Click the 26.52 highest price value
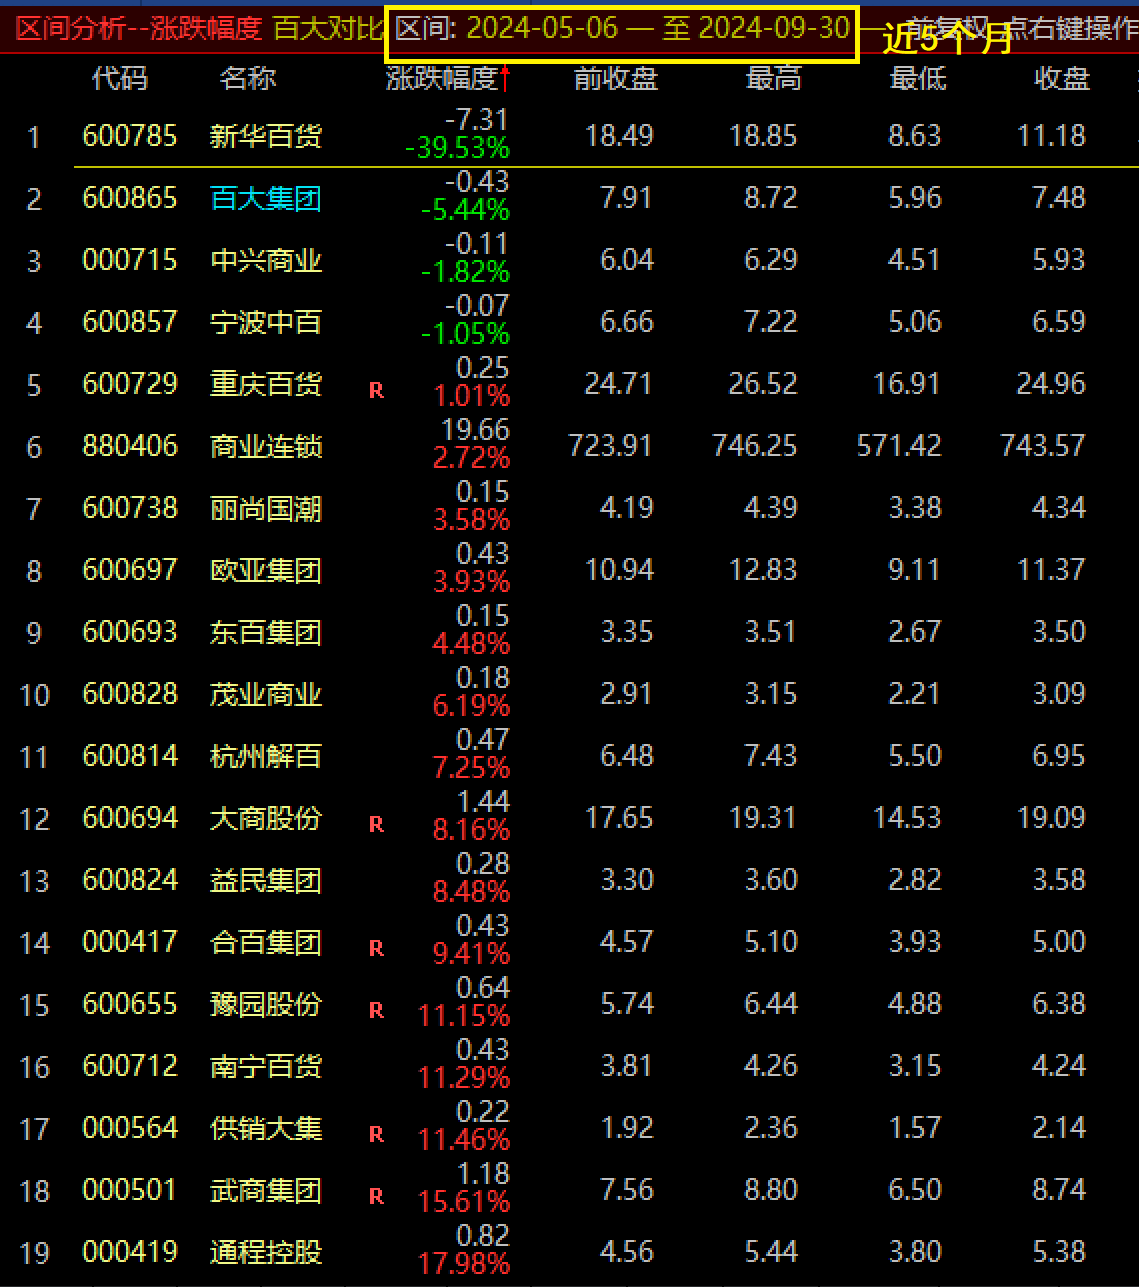 pos(763,384)
